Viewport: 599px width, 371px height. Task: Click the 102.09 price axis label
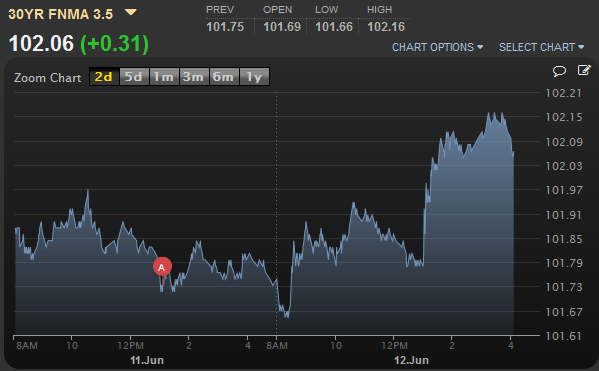coord(563,142)
